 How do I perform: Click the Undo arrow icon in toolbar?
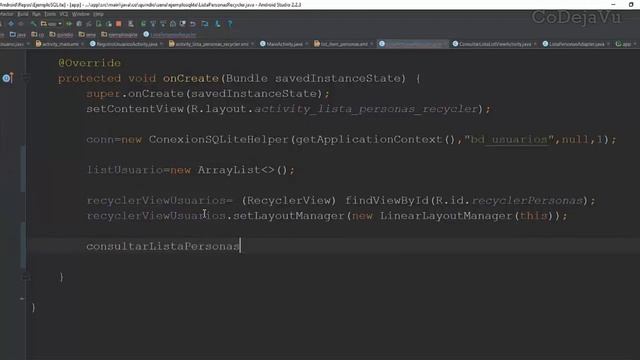193,24
